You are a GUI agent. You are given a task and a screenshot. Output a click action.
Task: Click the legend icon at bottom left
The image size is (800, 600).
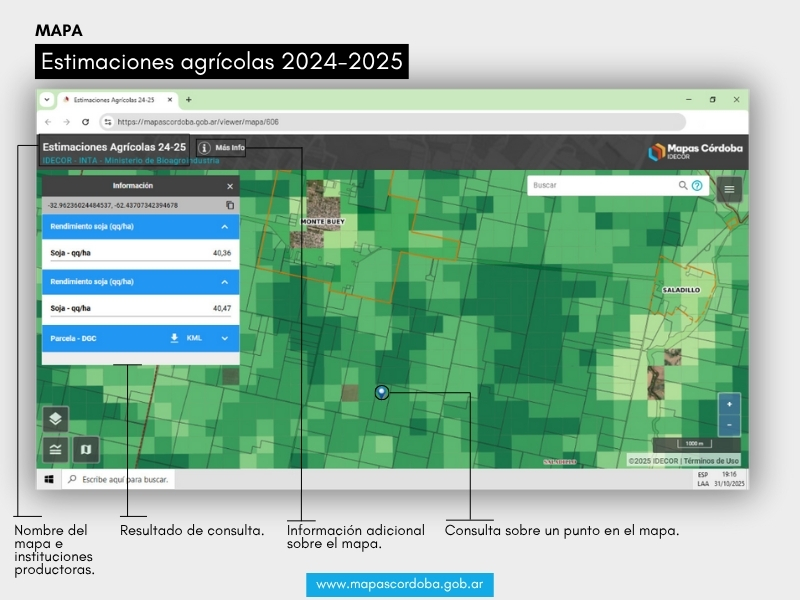point(56,450)
